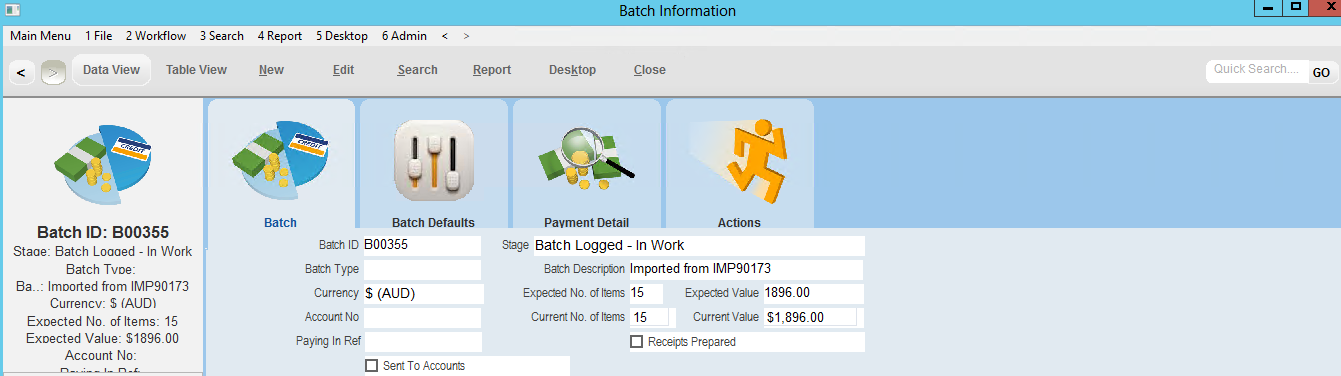
Task: Click the Edit toolbar button
Action: click(x=343, y=70)
